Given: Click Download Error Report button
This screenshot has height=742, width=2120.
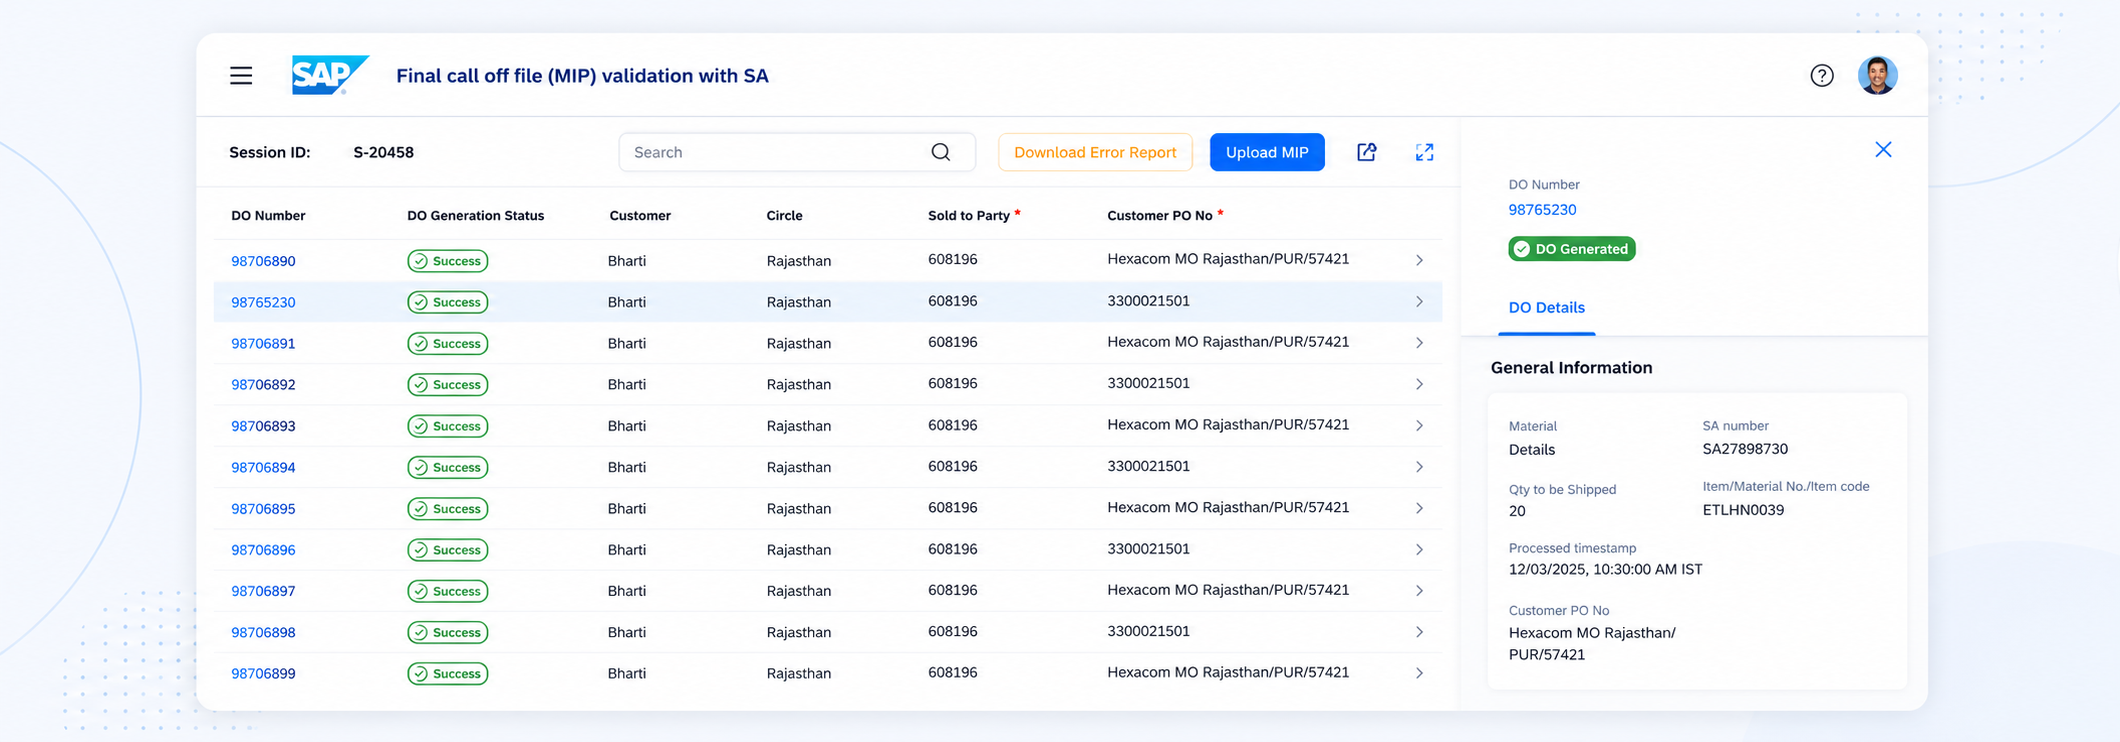Looking at the screenshot, I should tap(1095, 152).
